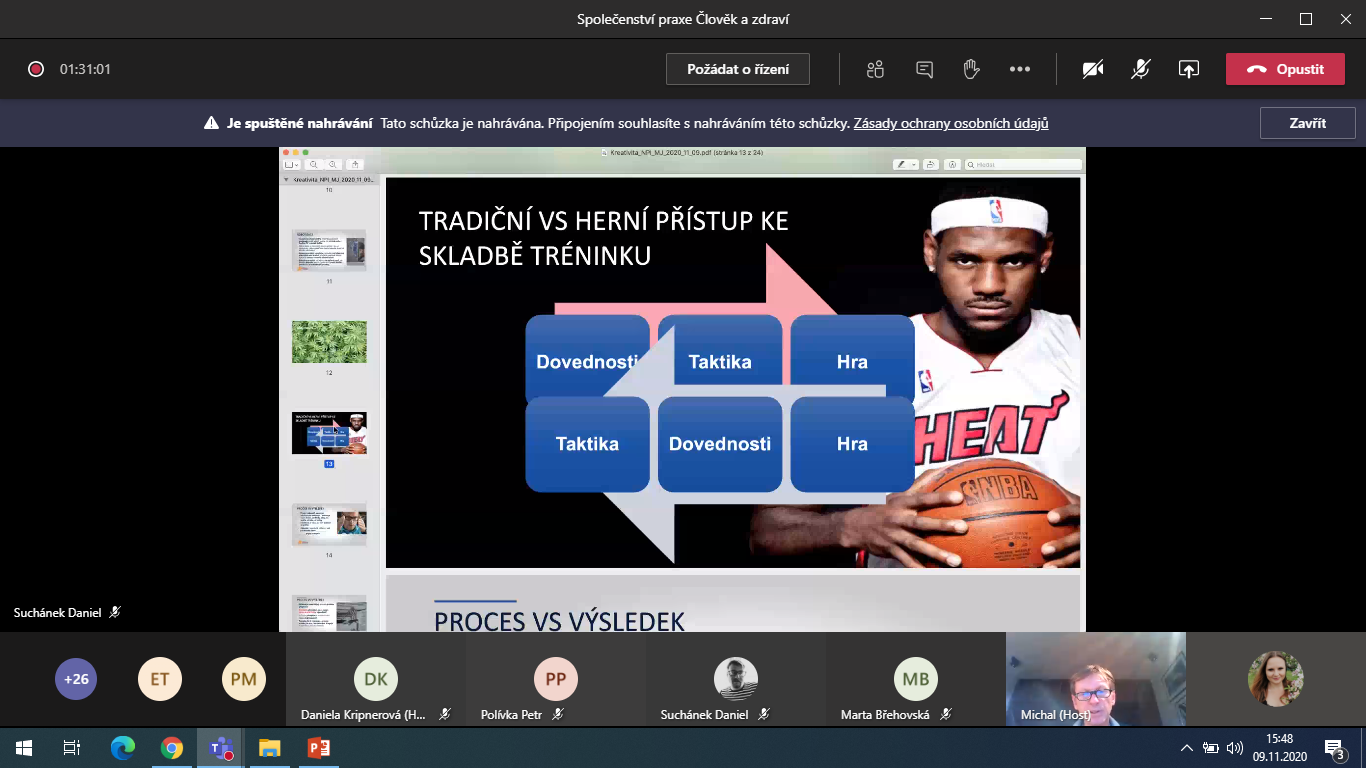Open Microsoft Edge from the taskbar
This screenshot has width=1366, height=768.
click(x=123, y=747)
